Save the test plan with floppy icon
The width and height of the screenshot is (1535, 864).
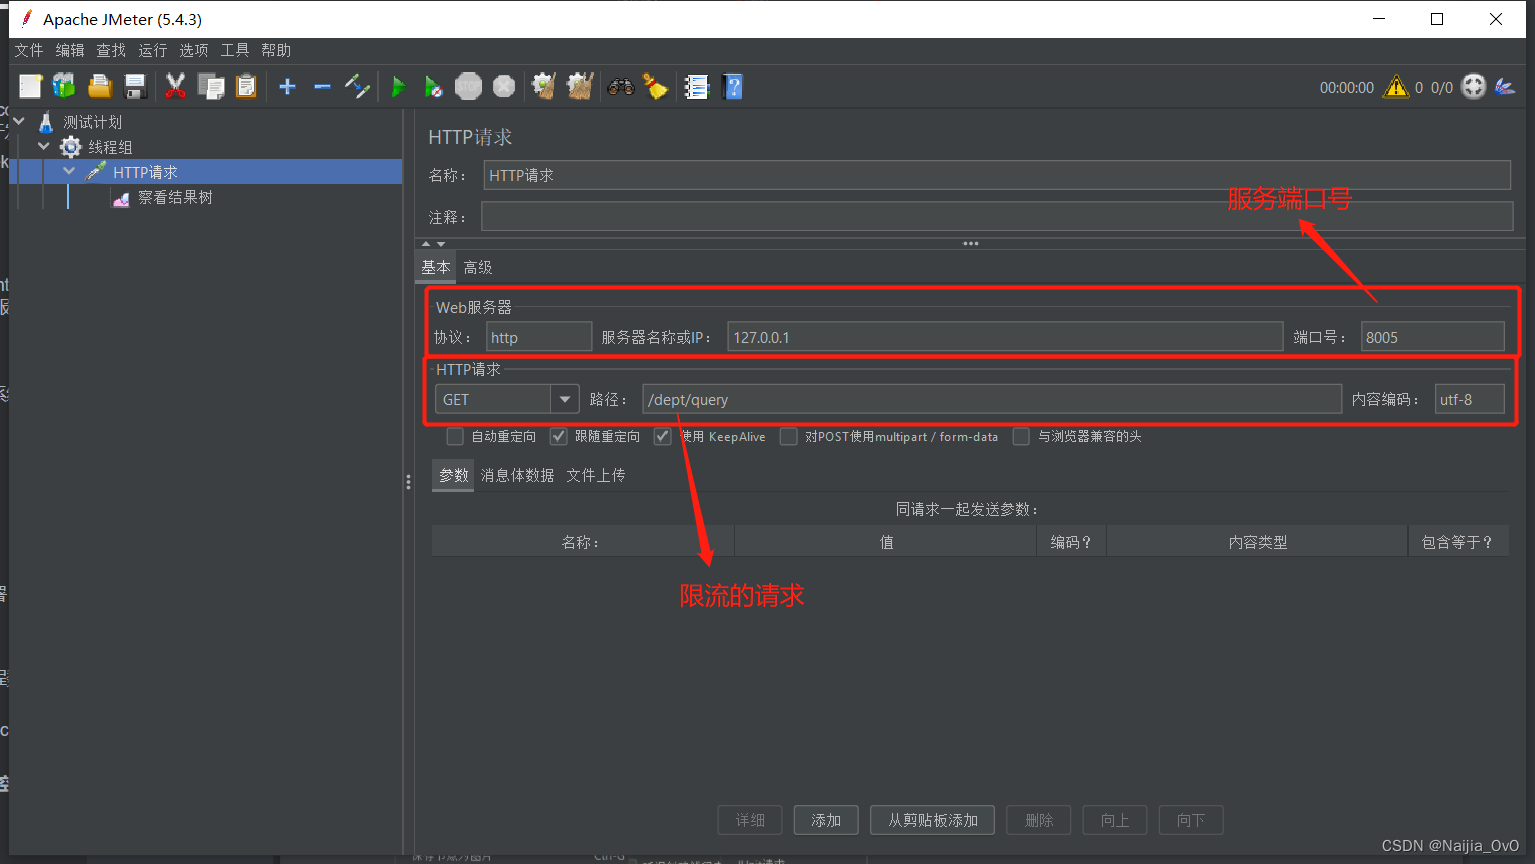pyautogui.click(x=135, y=87)
